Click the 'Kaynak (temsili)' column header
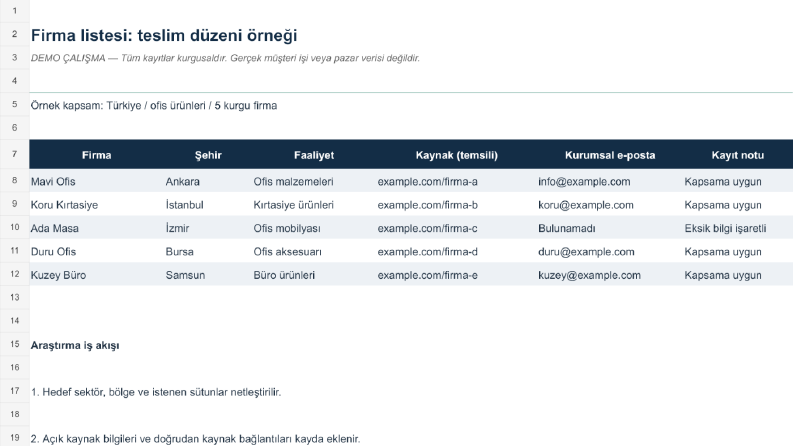The image size is (793, 446). click(457, 155)
